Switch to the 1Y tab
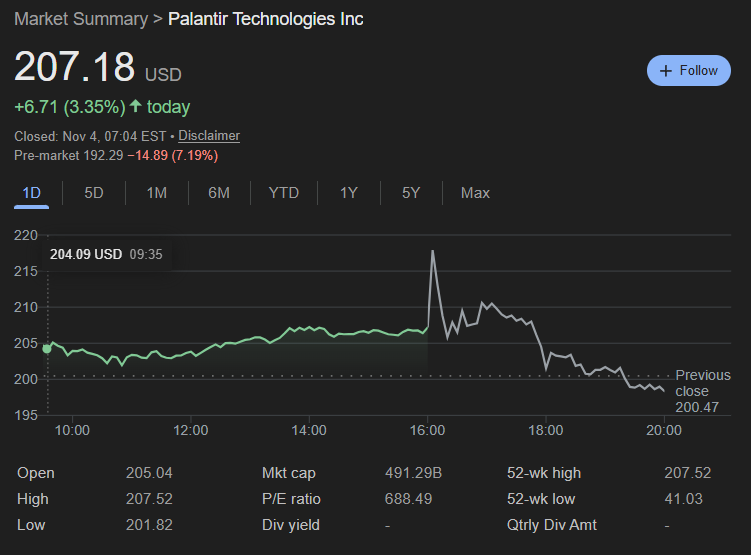This screenshot has width=751, height=555. [x=348, y=192]
